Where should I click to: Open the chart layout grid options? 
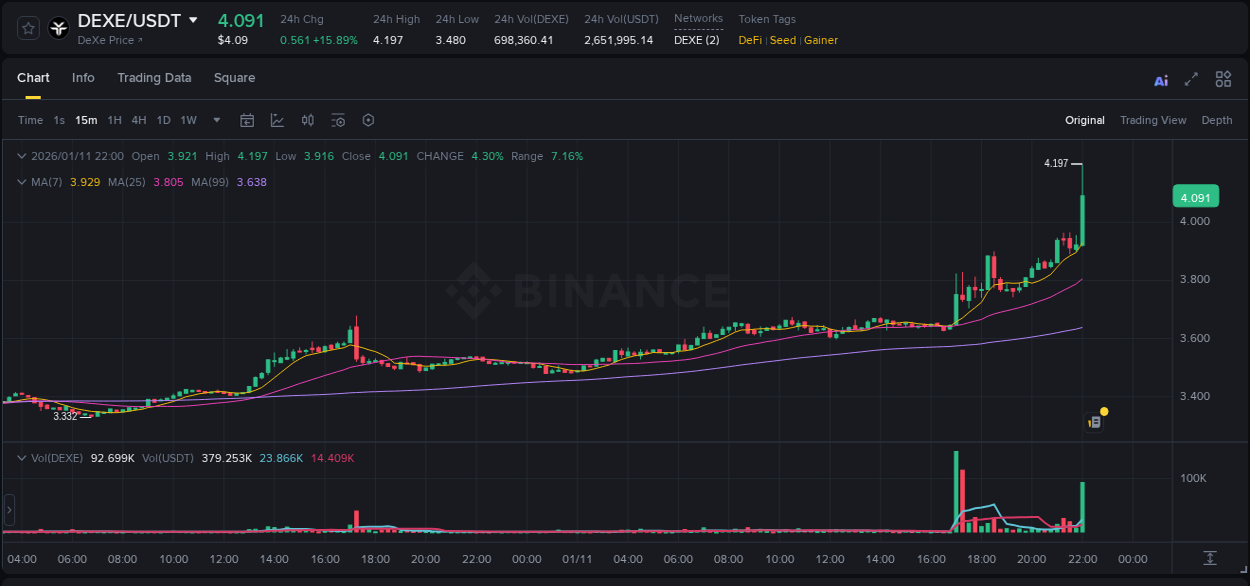[x=1223, y=78]
